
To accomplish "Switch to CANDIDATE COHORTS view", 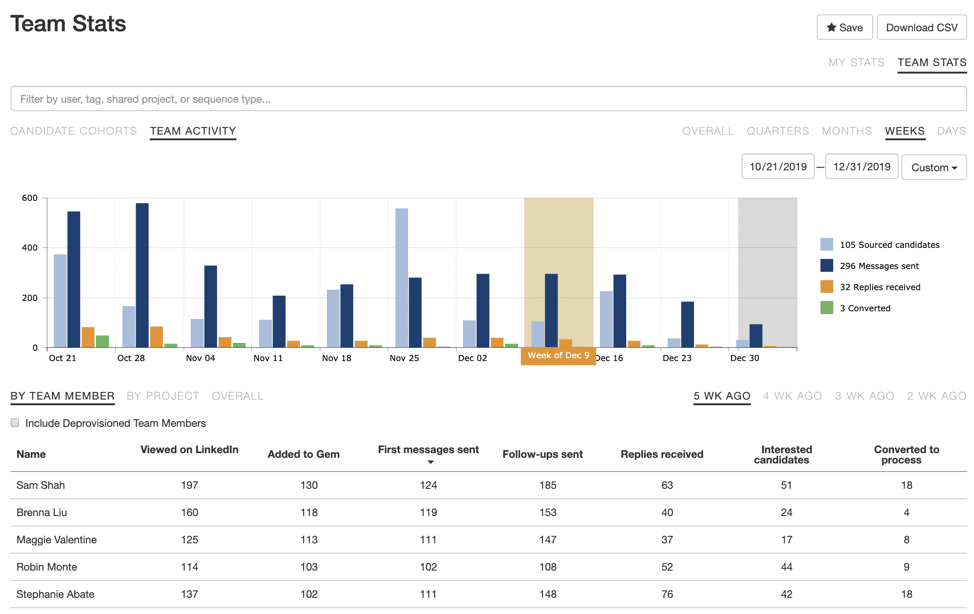I will [x=73, y=131].
